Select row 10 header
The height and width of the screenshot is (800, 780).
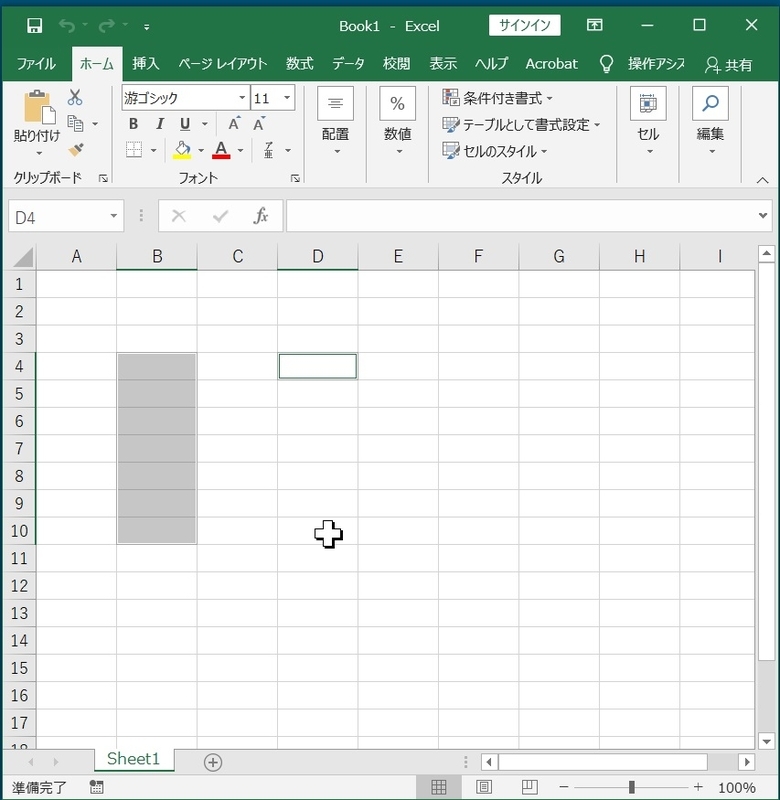pos(19,531)
